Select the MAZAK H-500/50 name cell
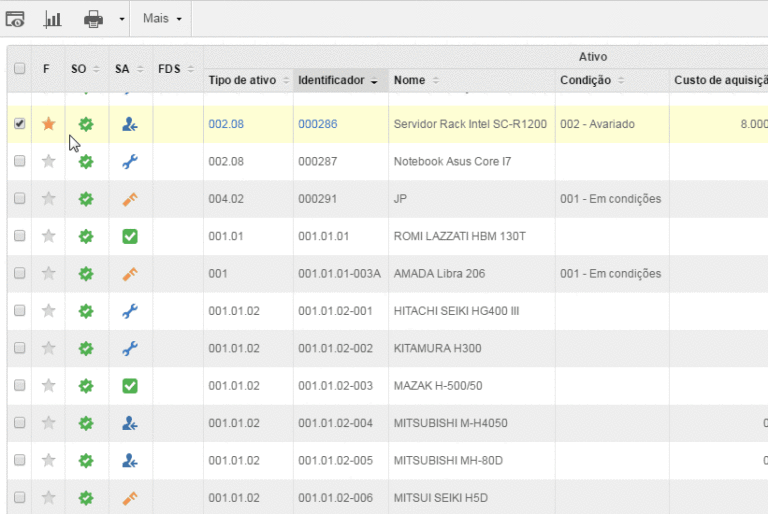 (440, 386)
